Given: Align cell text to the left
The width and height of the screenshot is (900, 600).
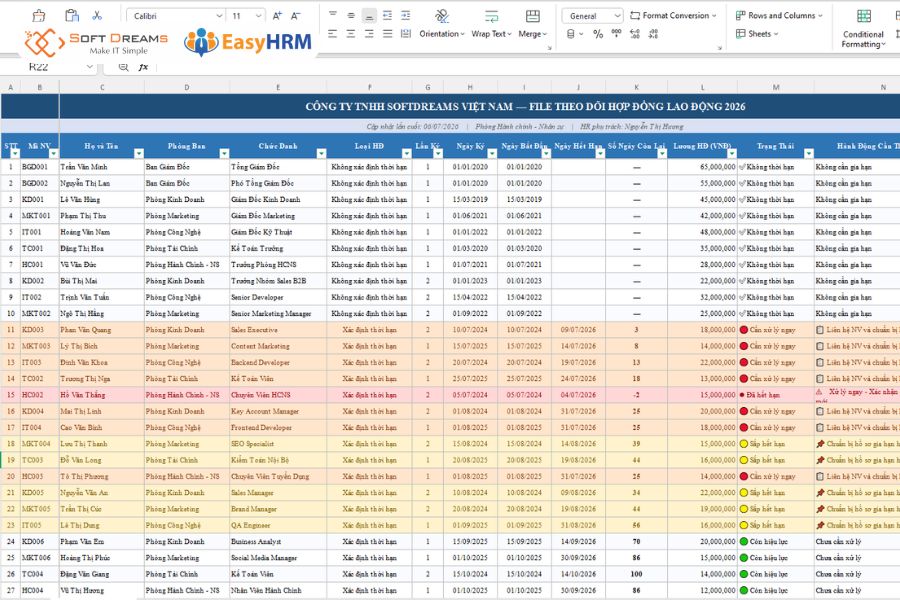Looking at the screenshot, I should [x=333, y=34].
